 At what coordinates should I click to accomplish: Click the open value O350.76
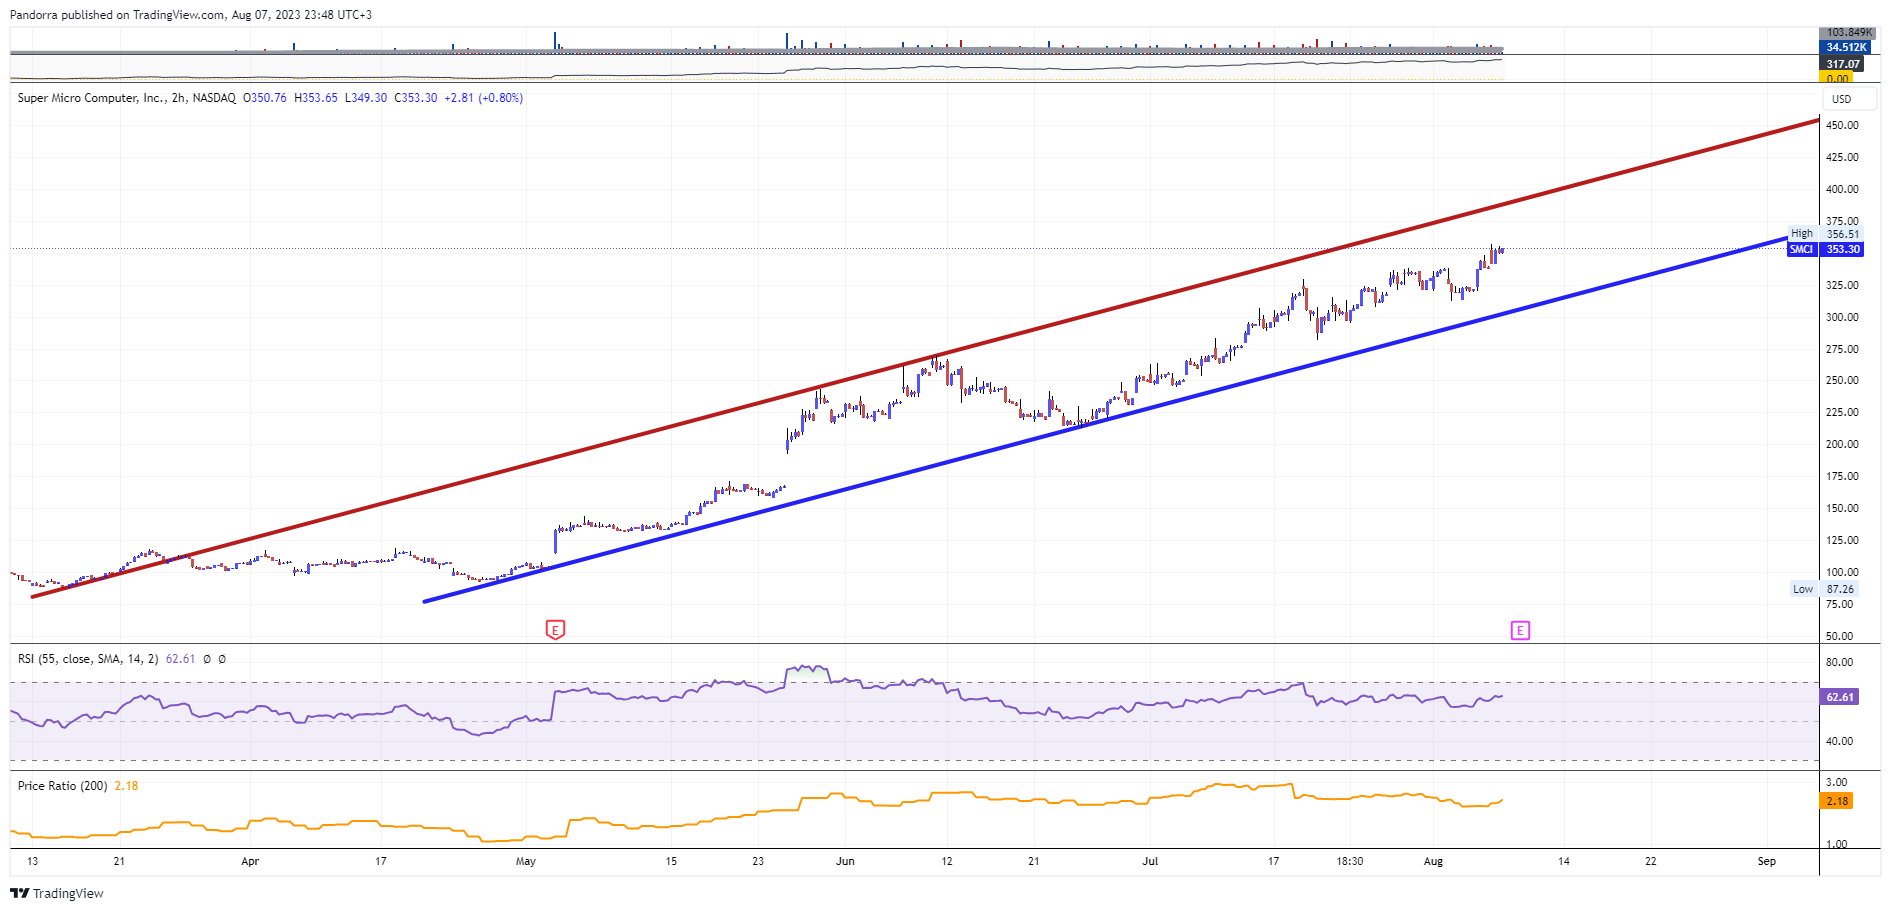(265, 98)
